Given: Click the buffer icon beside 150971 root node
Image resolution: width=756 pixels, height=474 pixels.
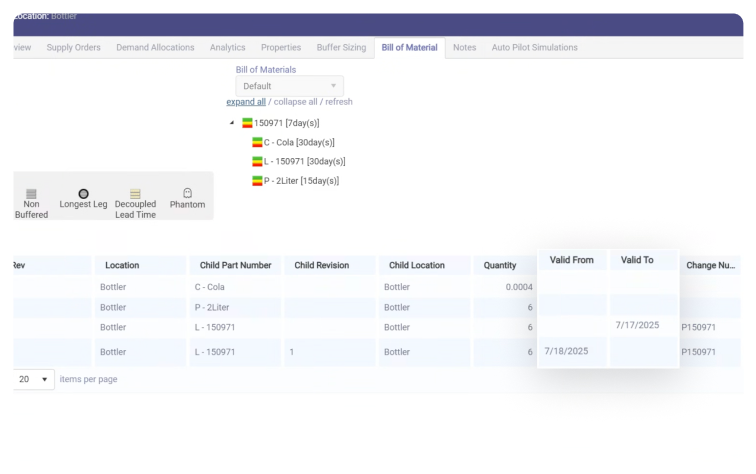Looking at the screenshot, I should [247, 123].
